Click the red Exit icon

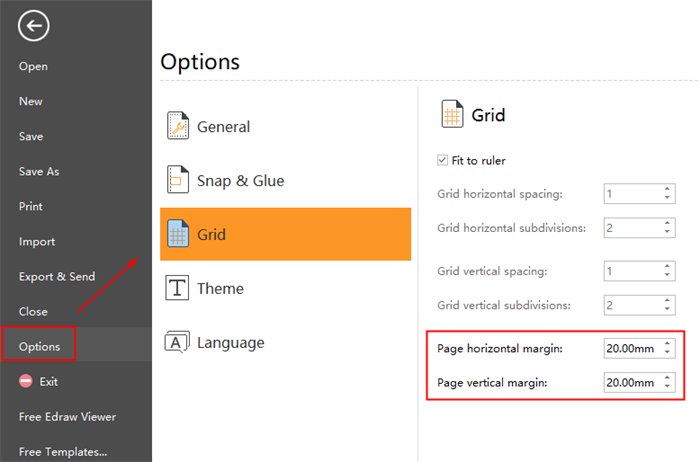26,381
